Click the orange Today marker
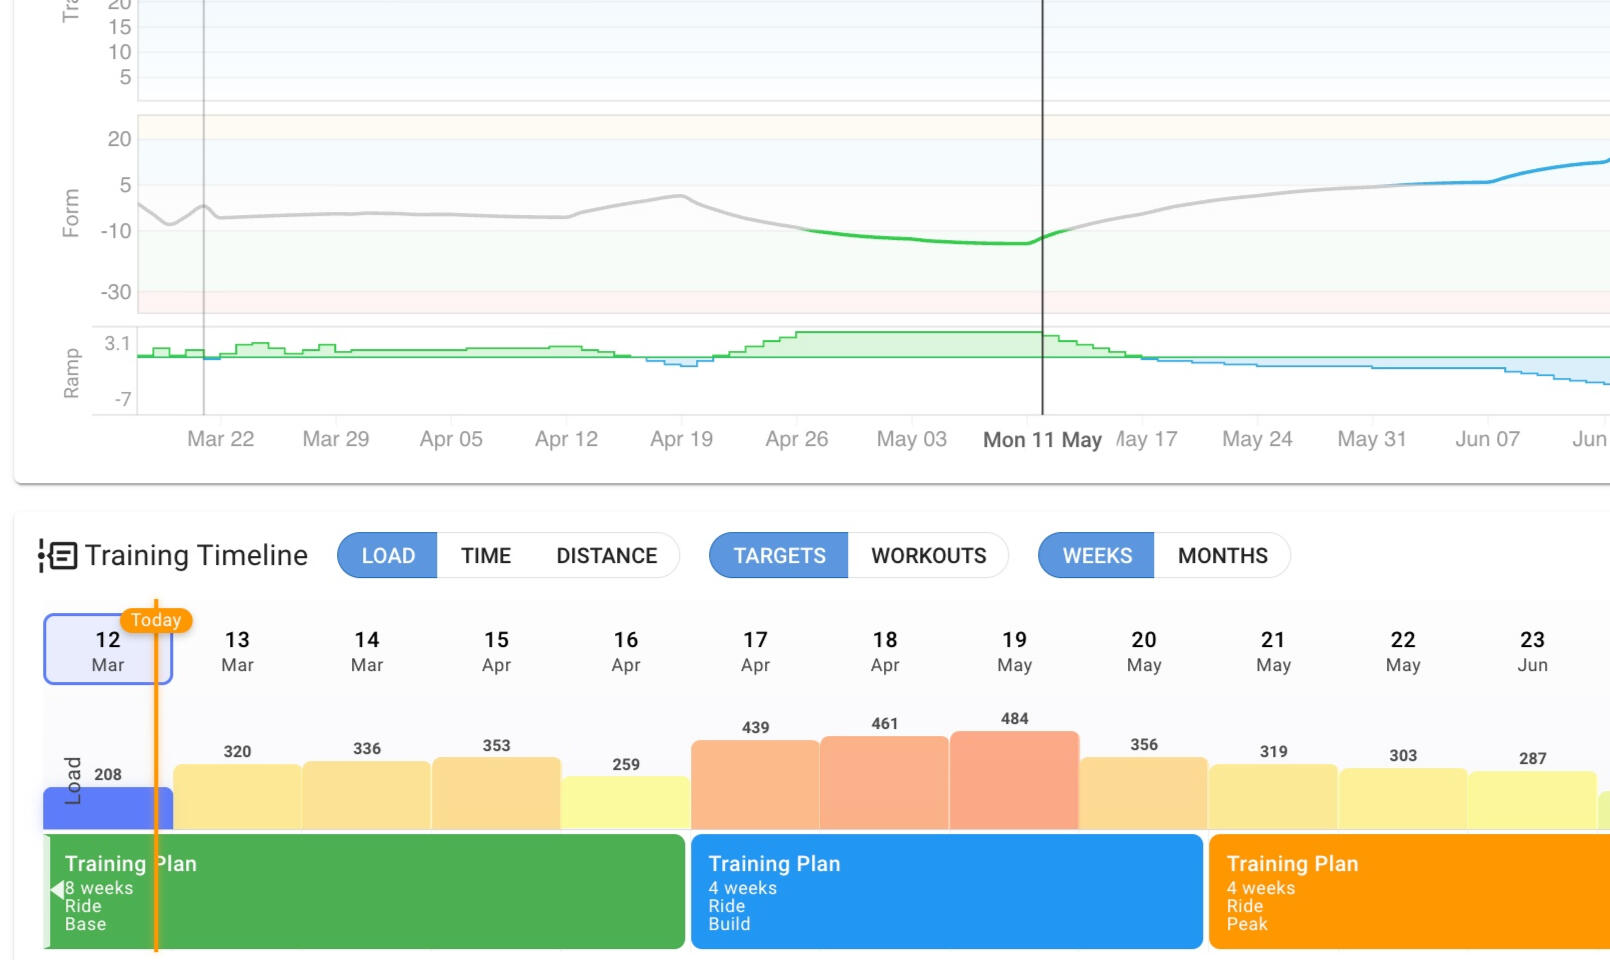The image size is (1610, 960). 156,620
